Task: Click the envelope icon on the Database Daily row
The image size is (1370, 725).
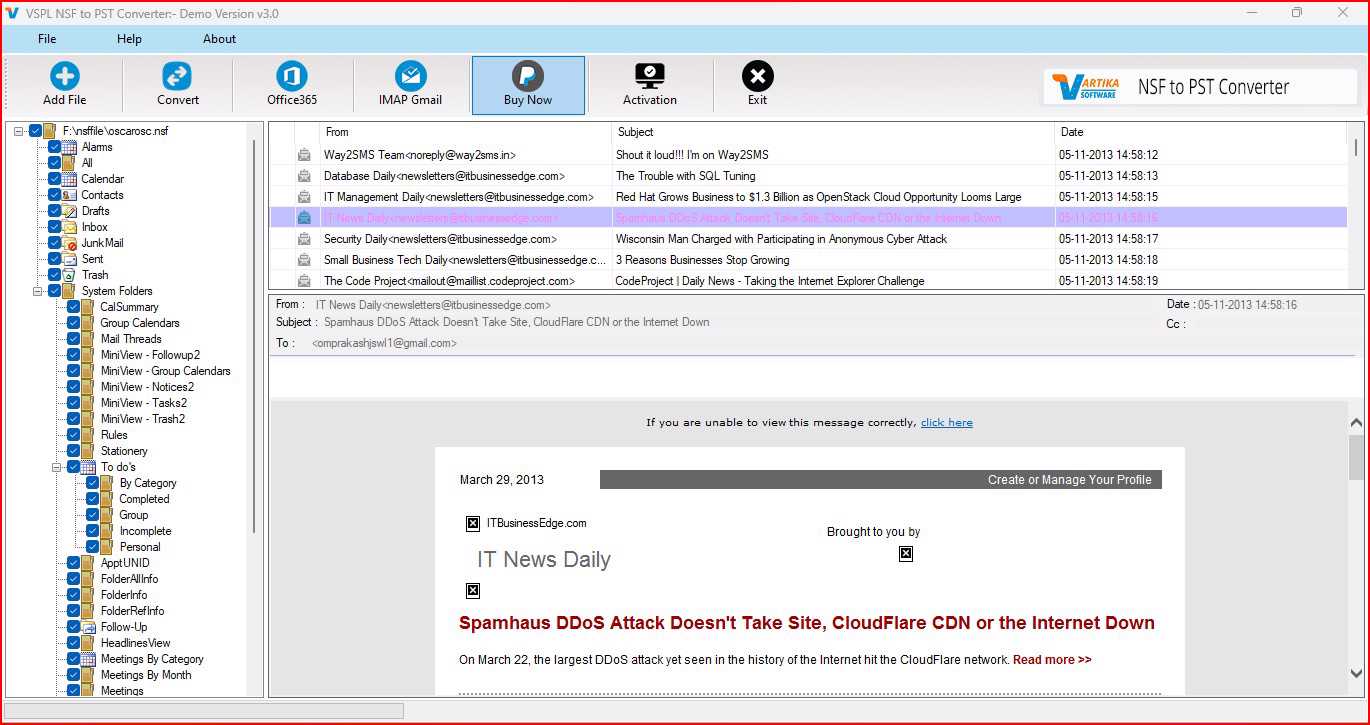Action: pyautogui.click(x=304, y=176)
